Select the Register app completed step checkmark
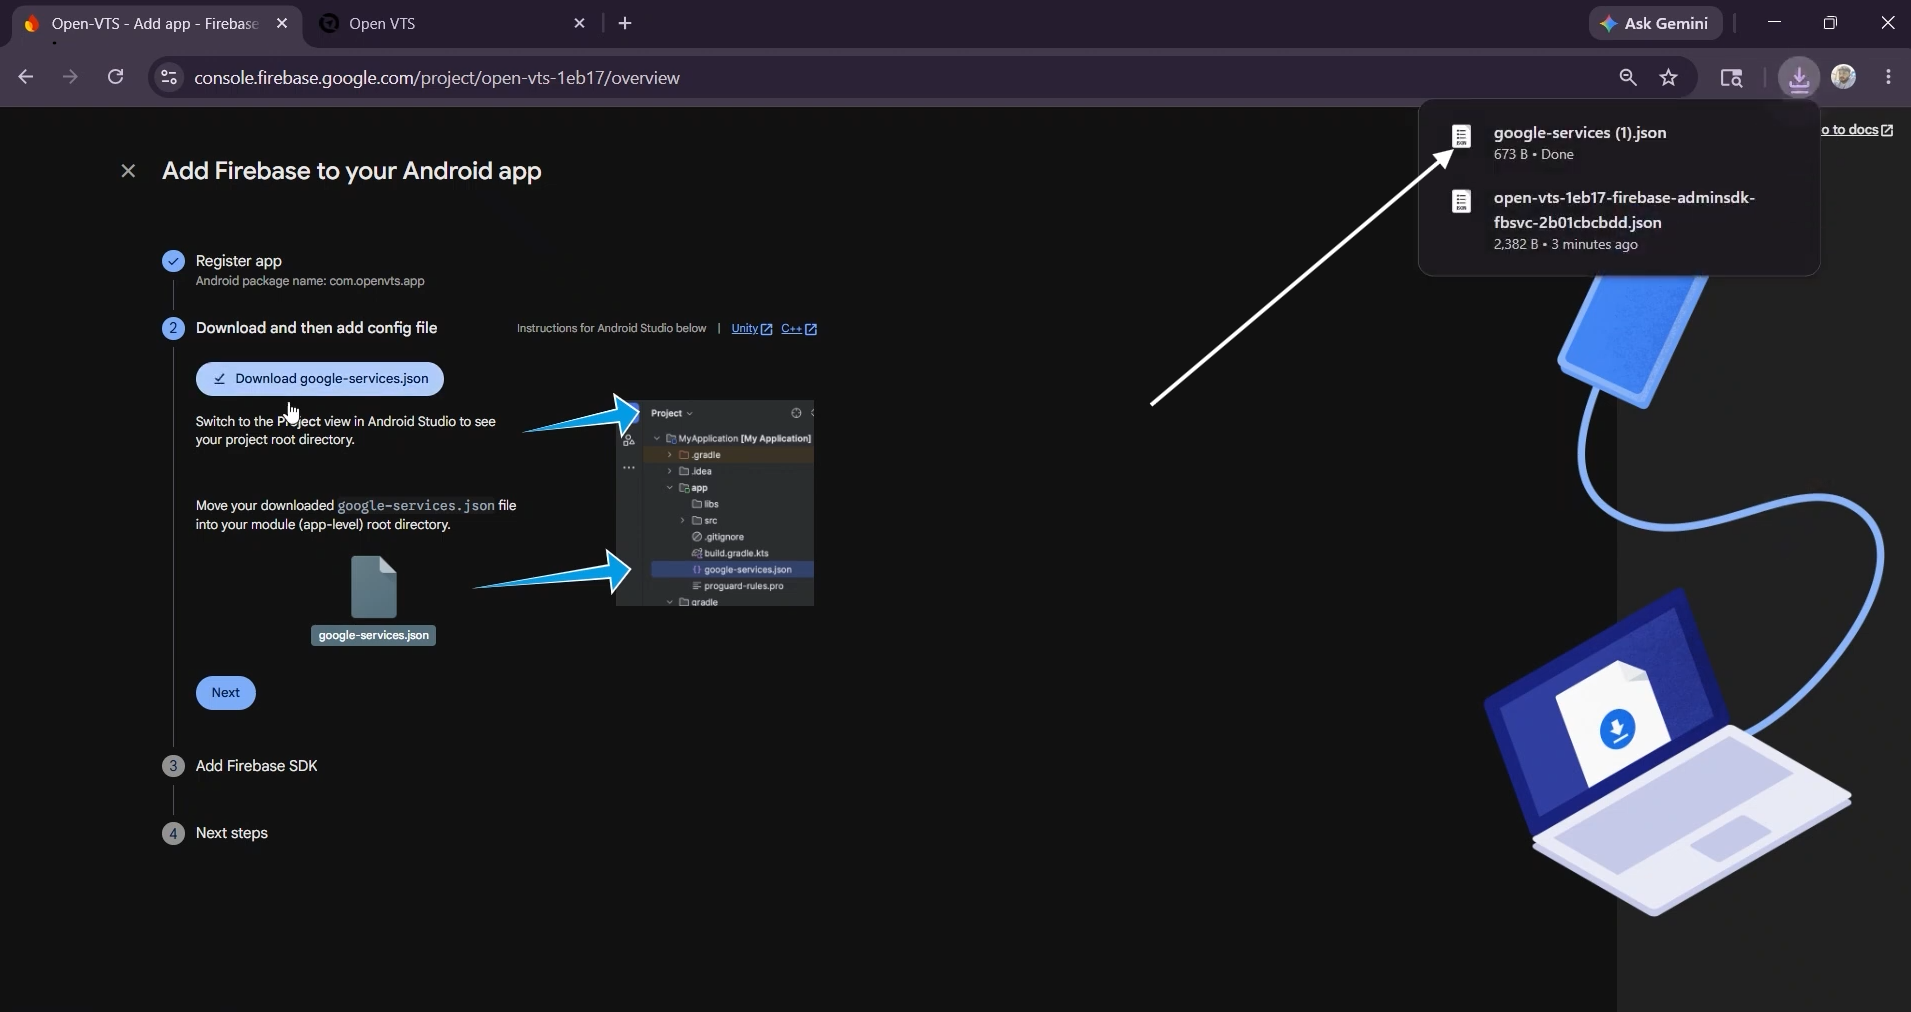This screenshot has width=1911, height=1012. (x=173, y=261)
